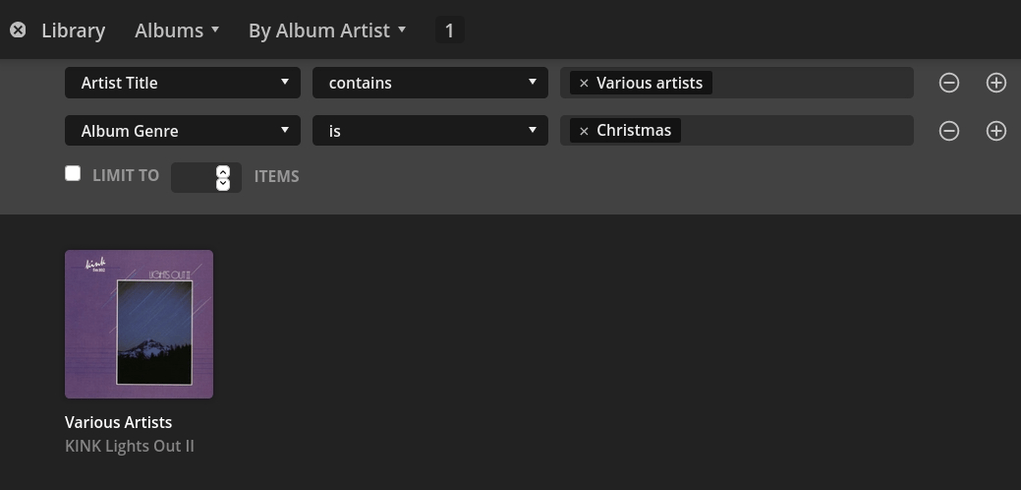
Task: Open the By Album Artist sort menu
Action: click(327, 30)
